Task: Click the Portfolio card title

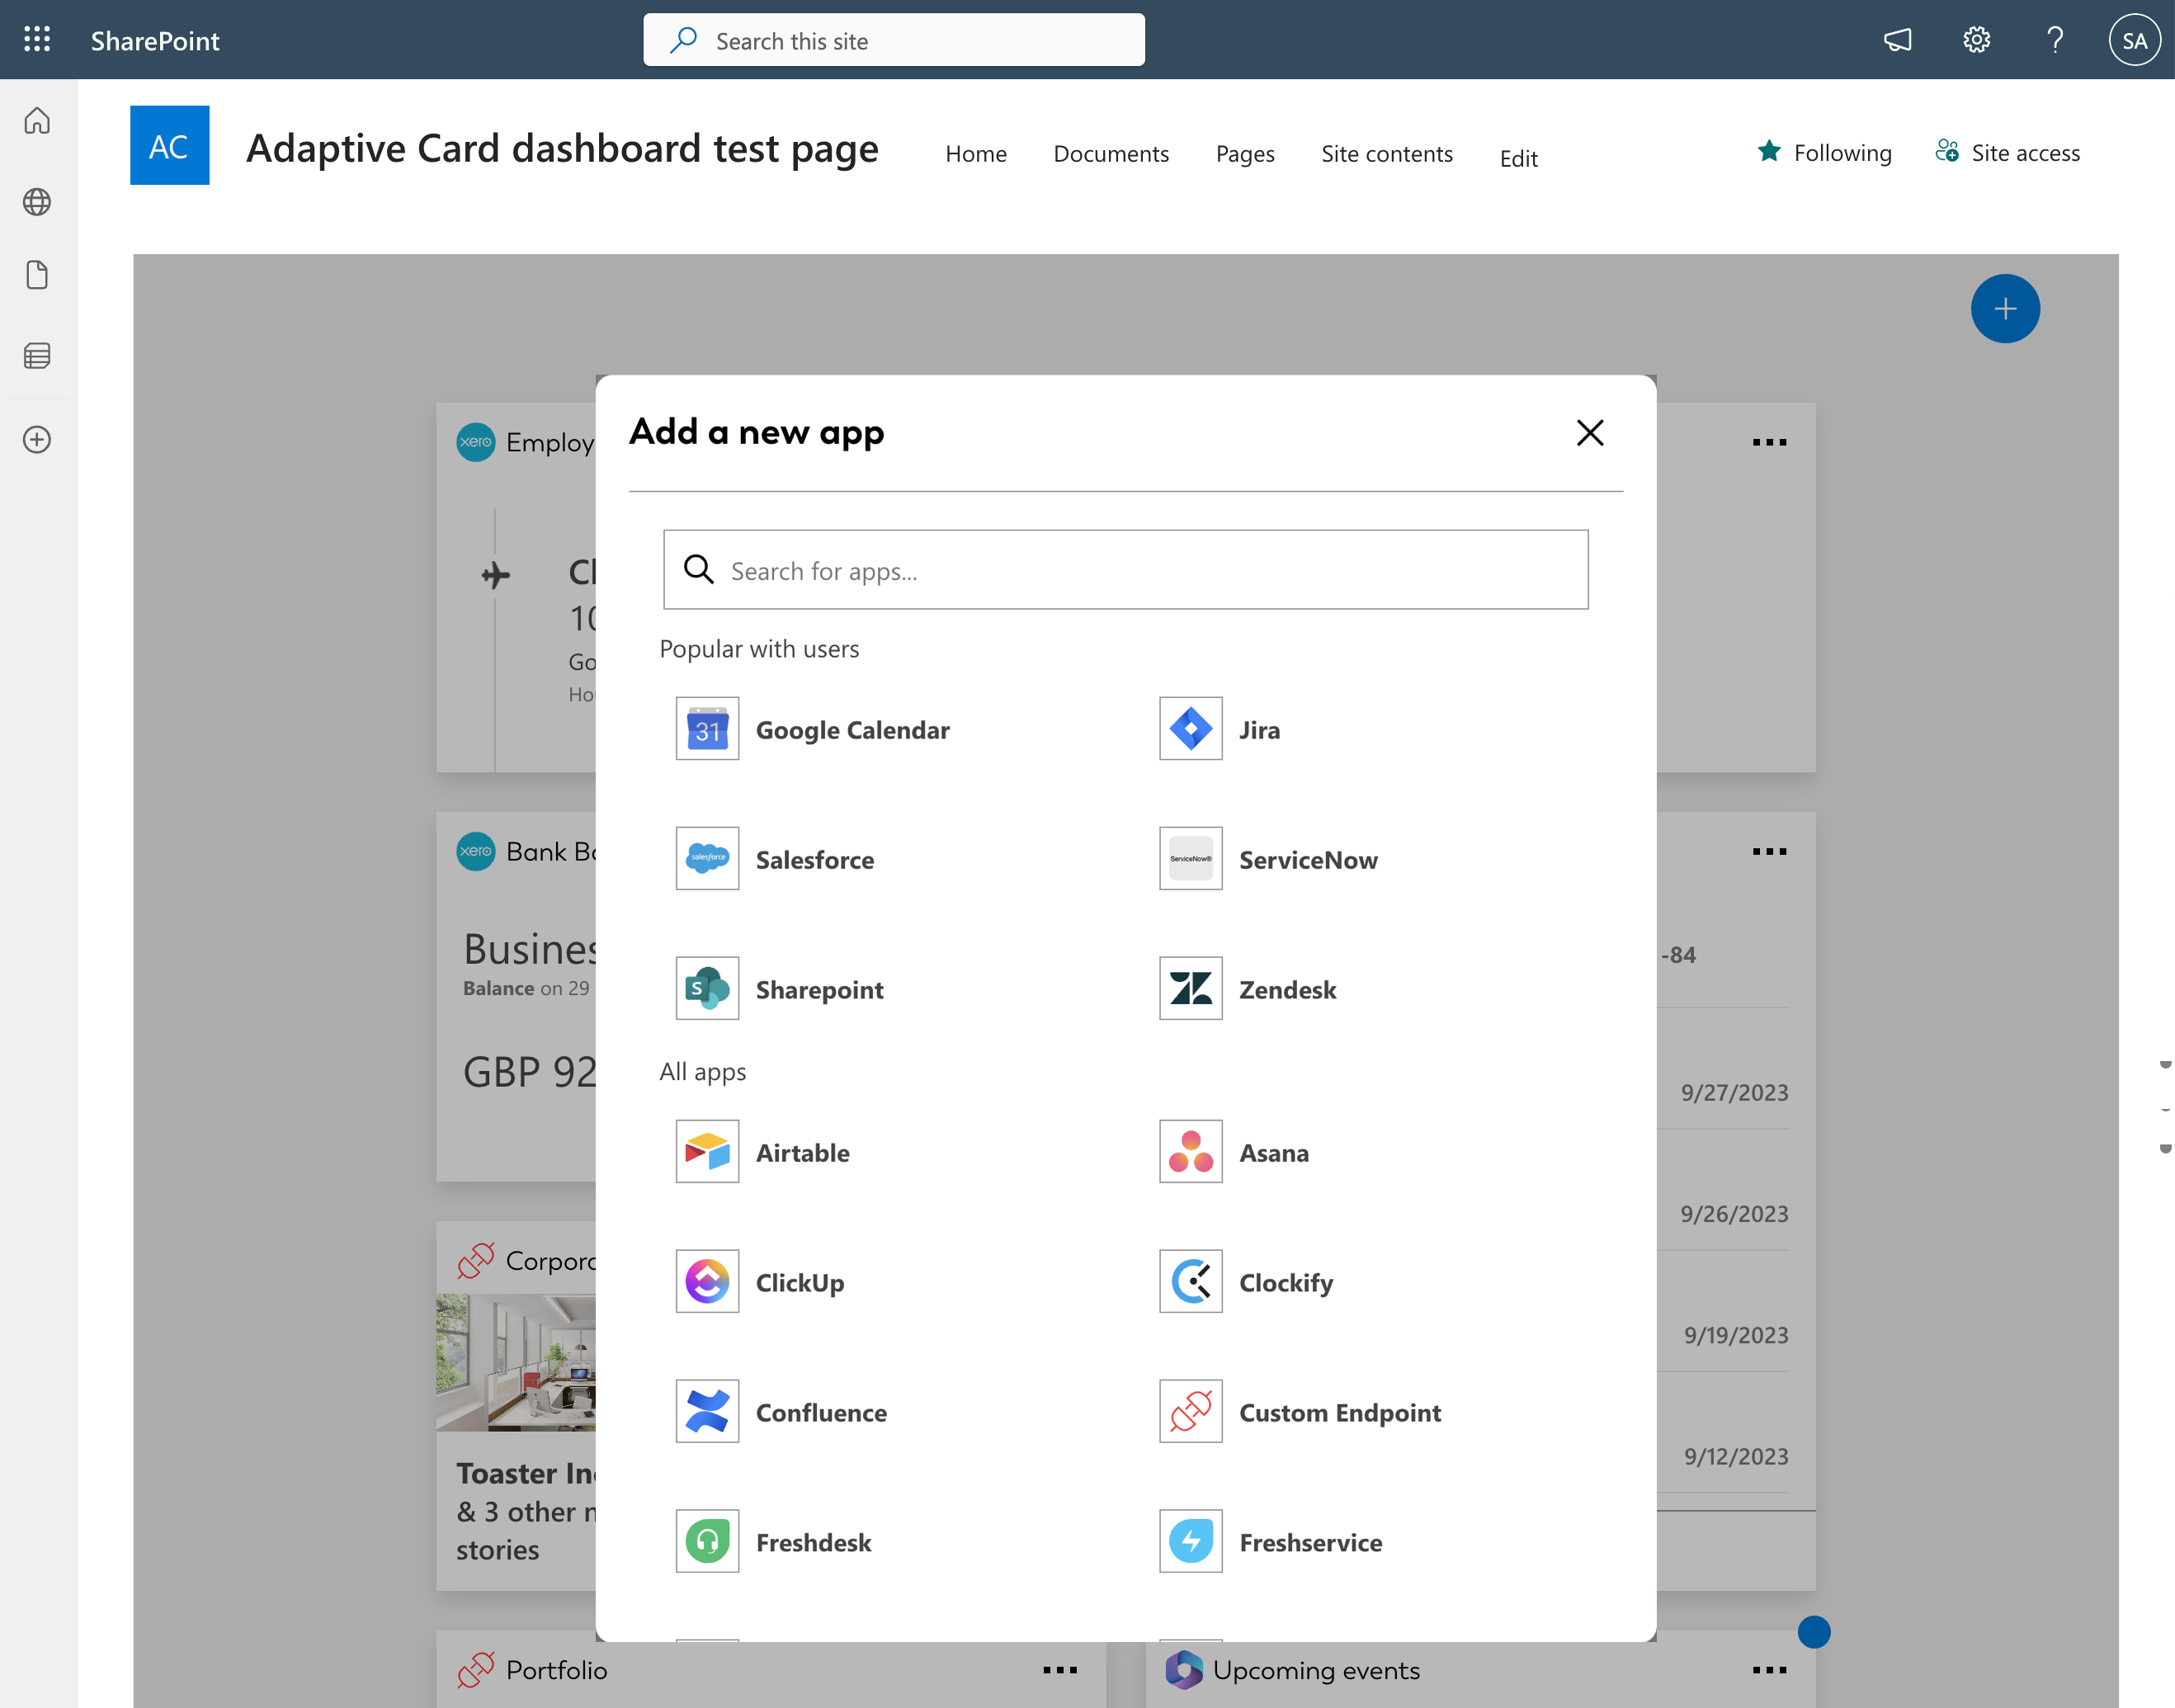Action: tap(556, 1670)
